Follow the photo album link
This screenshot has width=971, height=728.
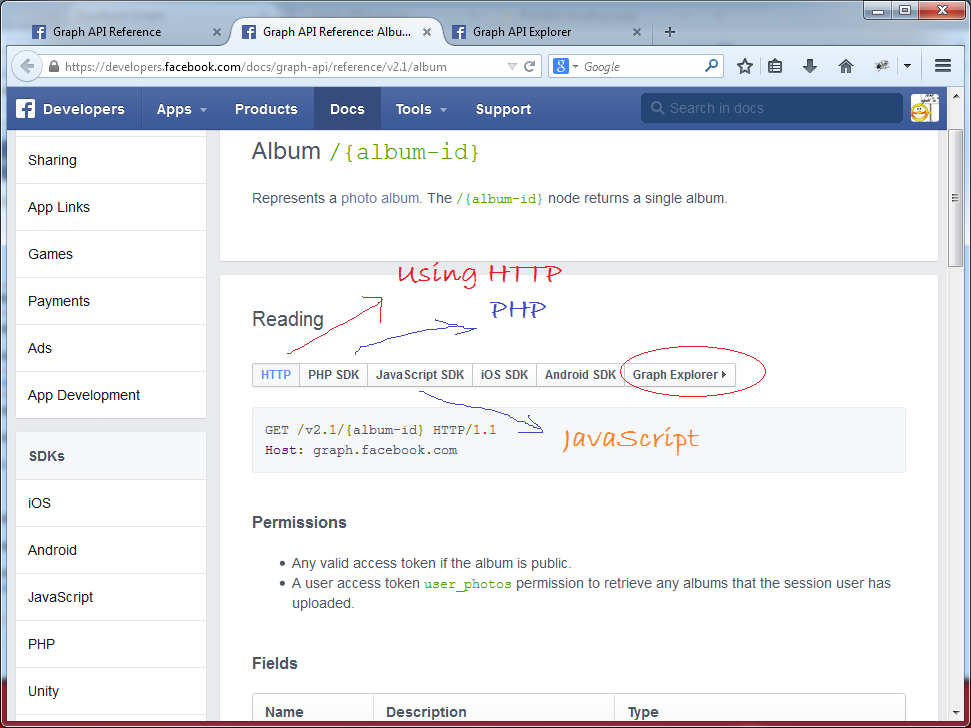point(380,199)
